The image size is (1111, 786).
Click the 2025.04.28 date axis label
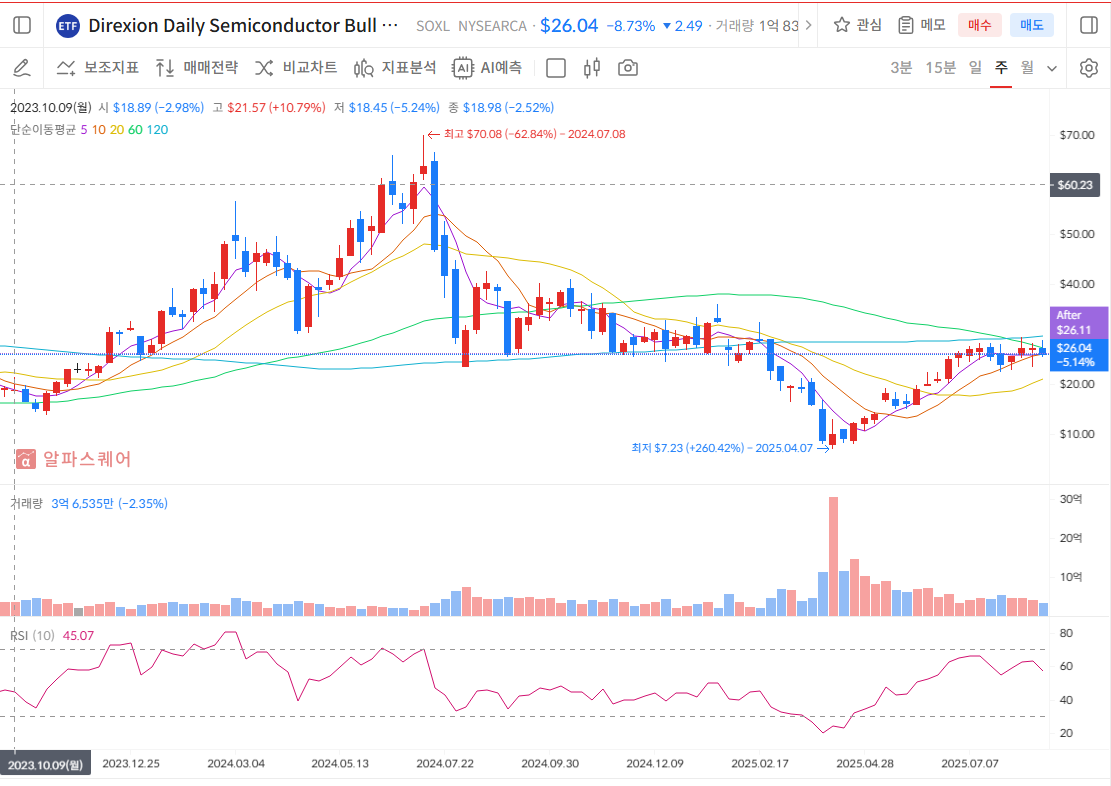point(864,764)
